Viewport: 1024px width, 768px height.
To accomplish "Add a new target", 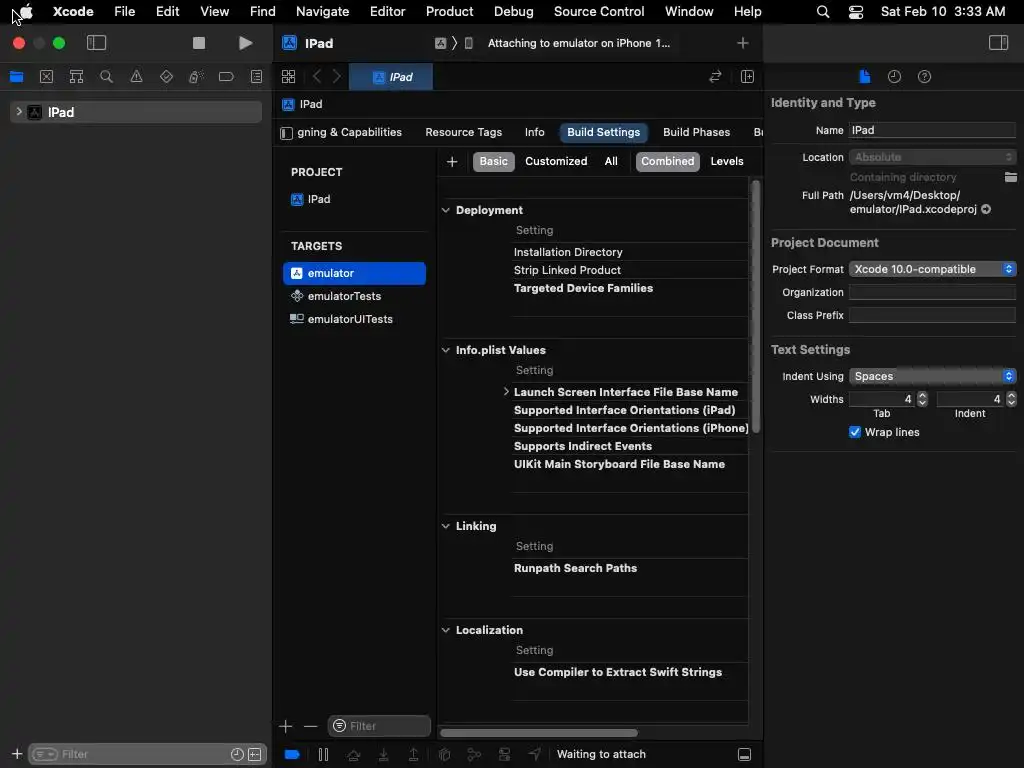I will pos(285,726).
